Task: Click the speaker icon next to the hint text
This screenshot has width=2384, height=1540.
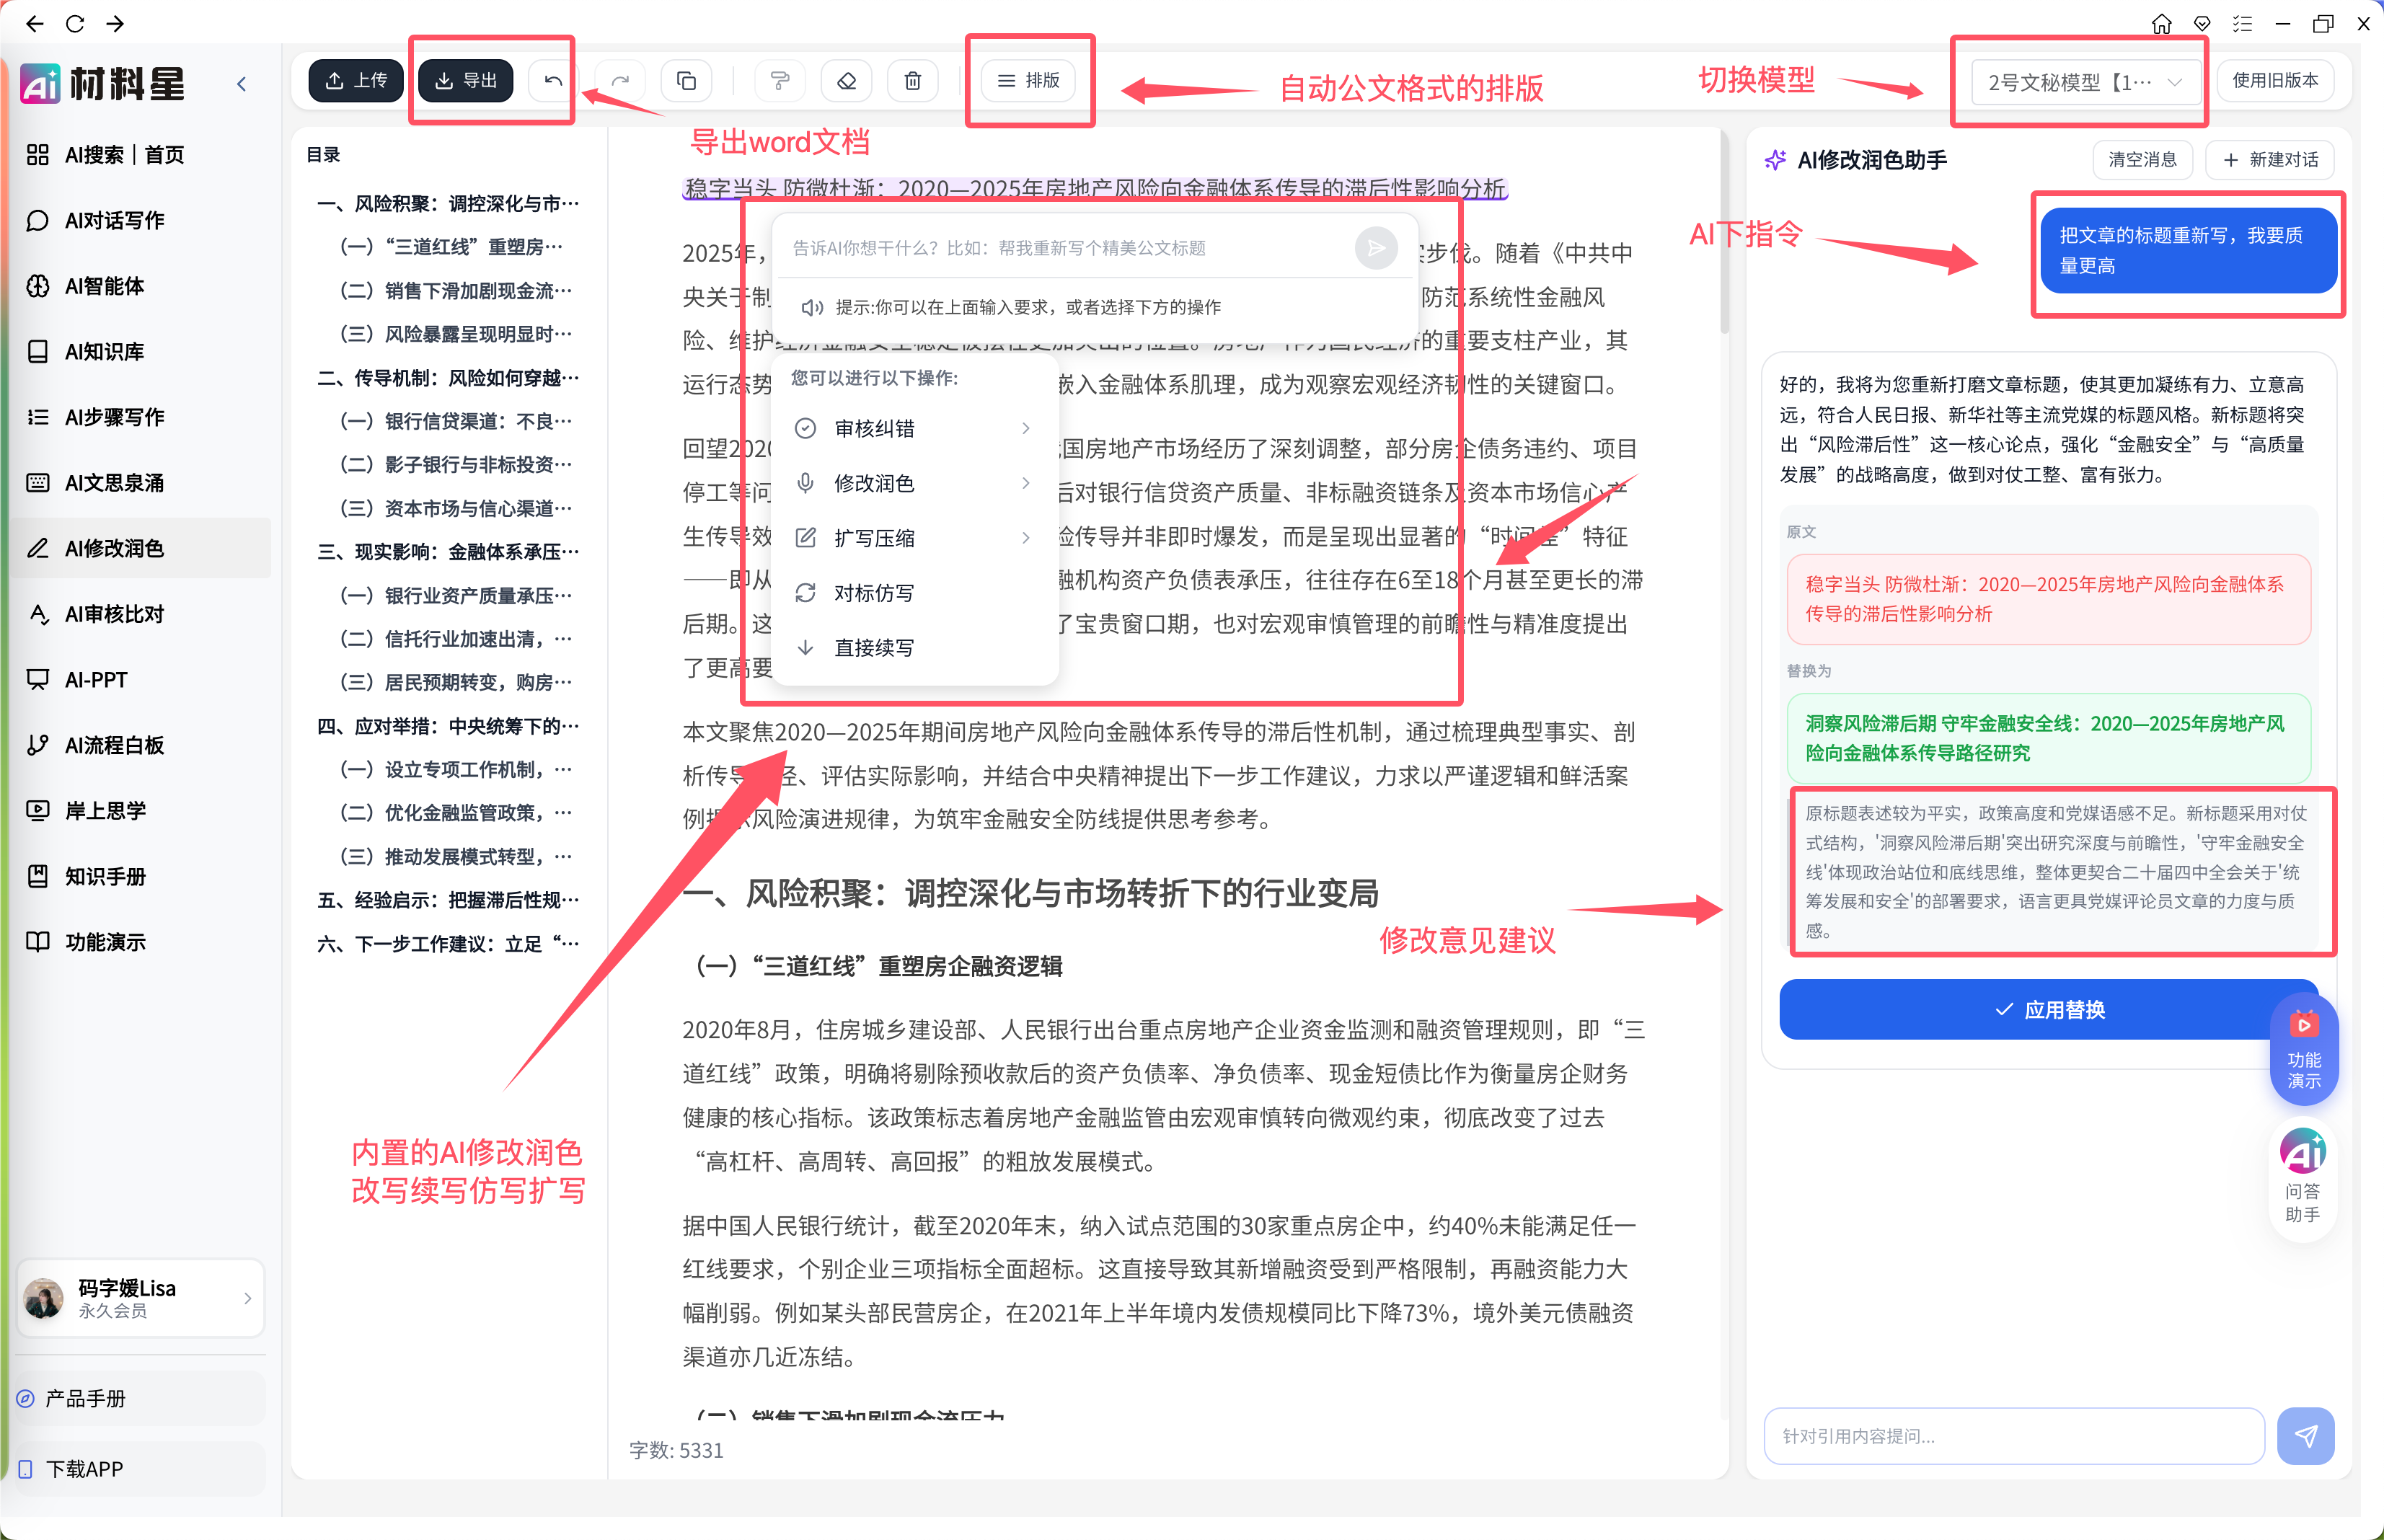Action: [811, 307]
